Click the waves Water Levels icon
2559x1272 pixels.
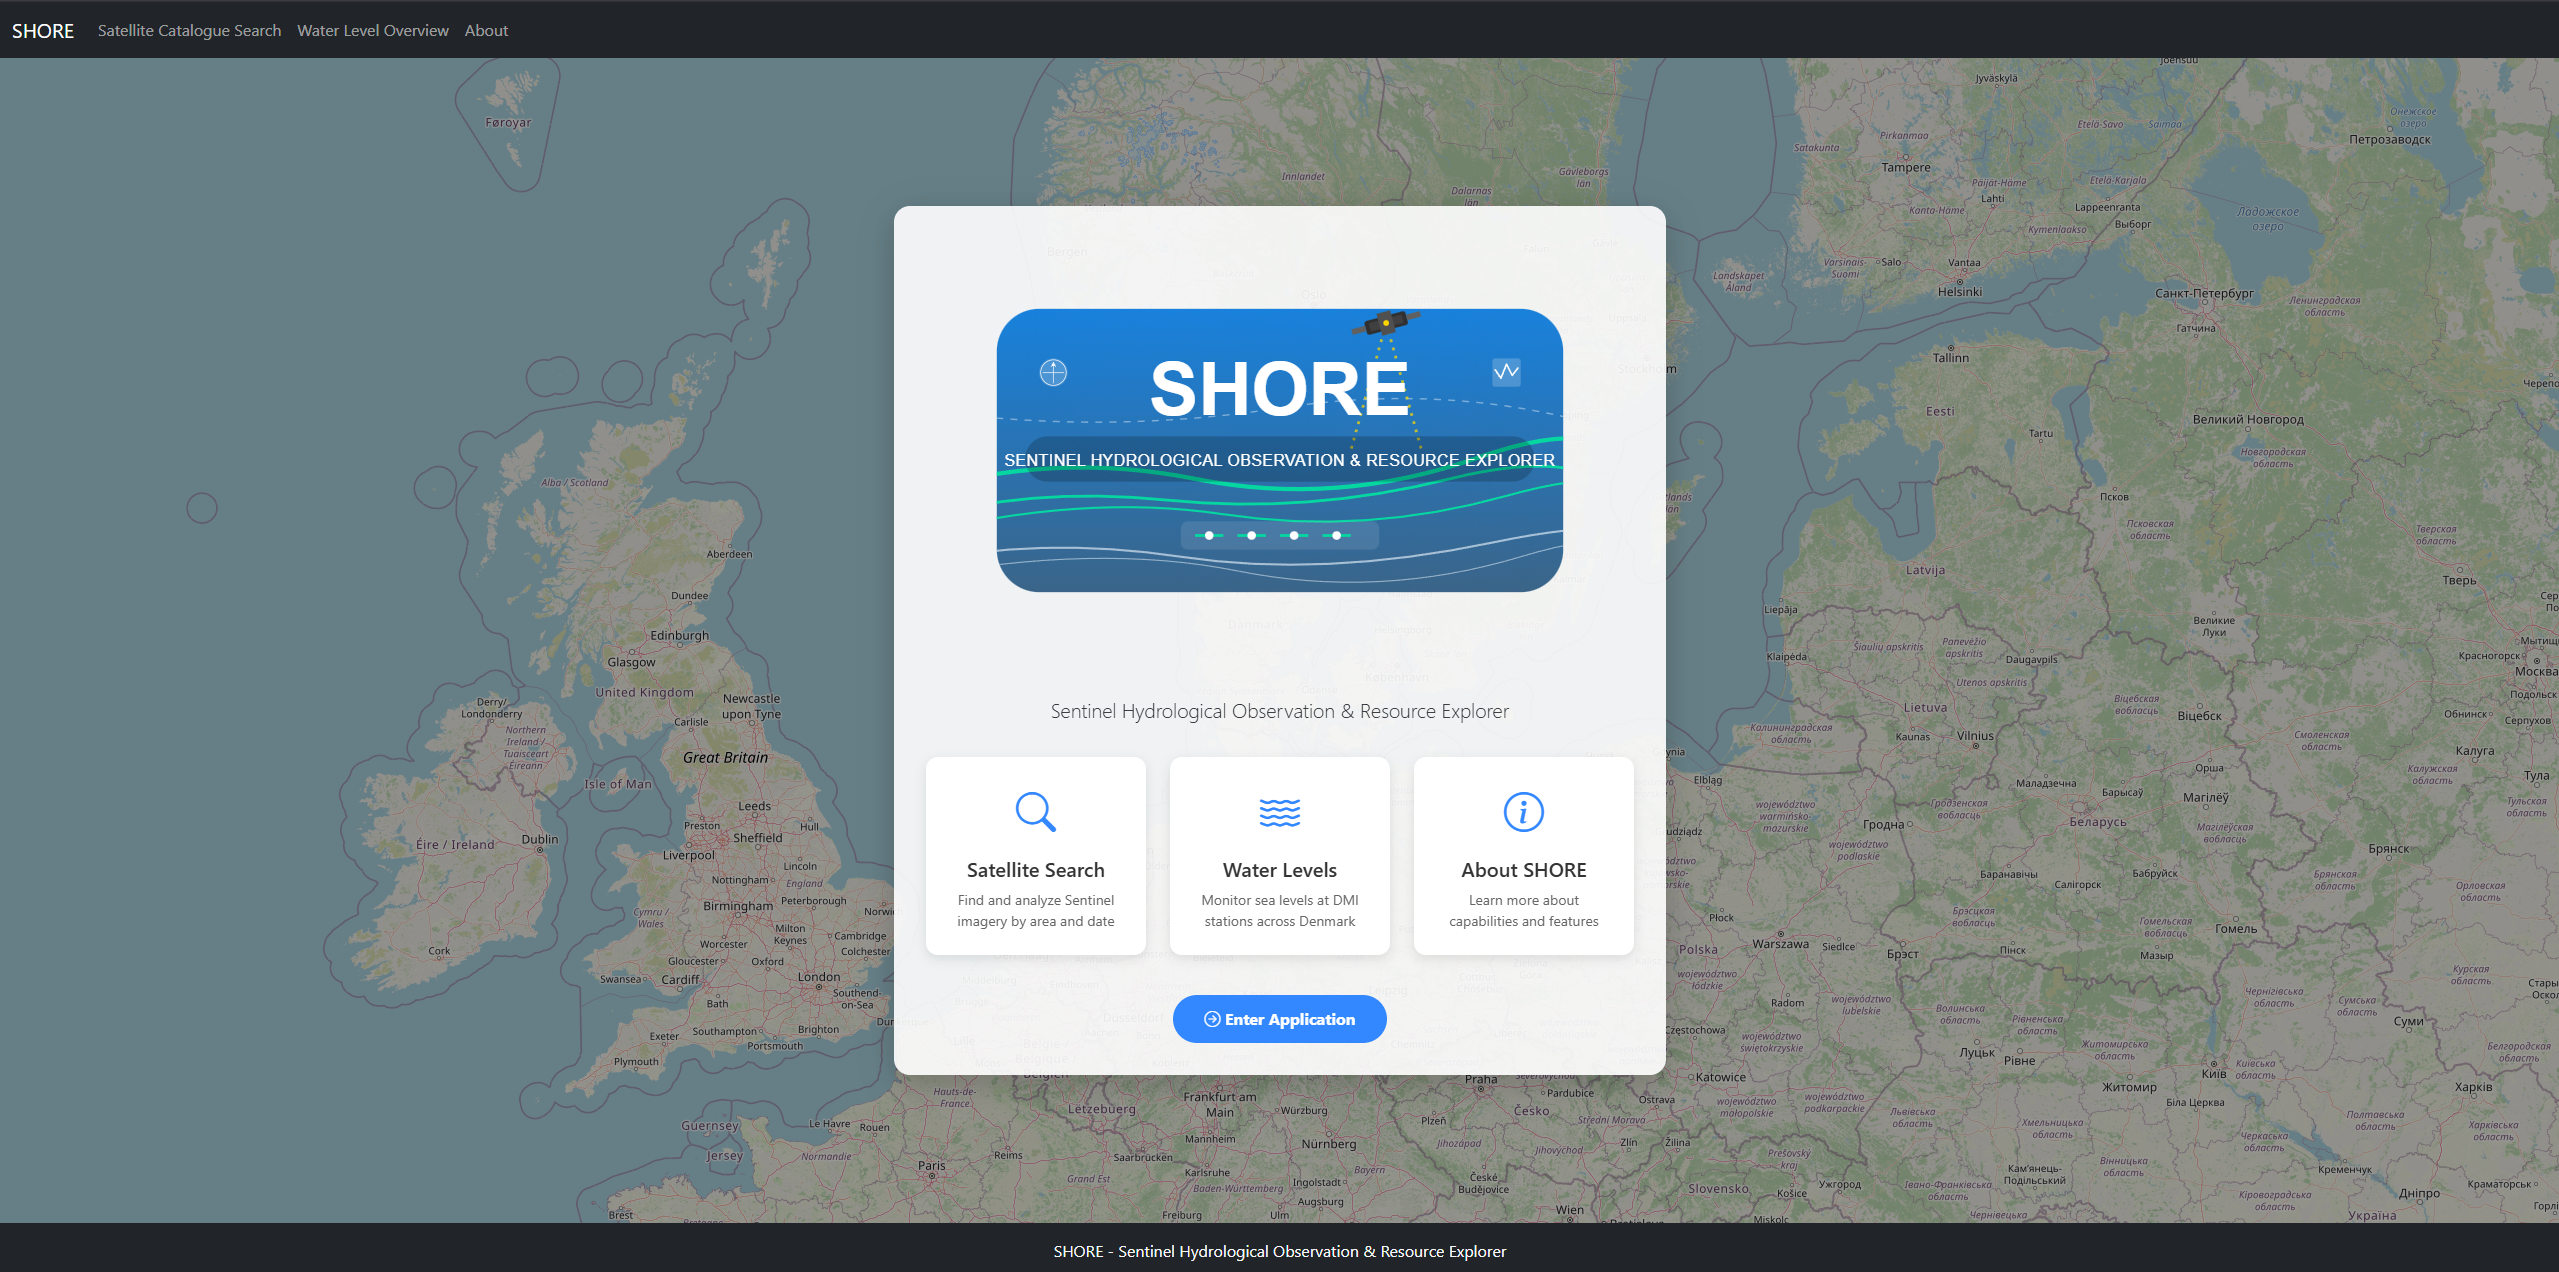coord(1279,812)
